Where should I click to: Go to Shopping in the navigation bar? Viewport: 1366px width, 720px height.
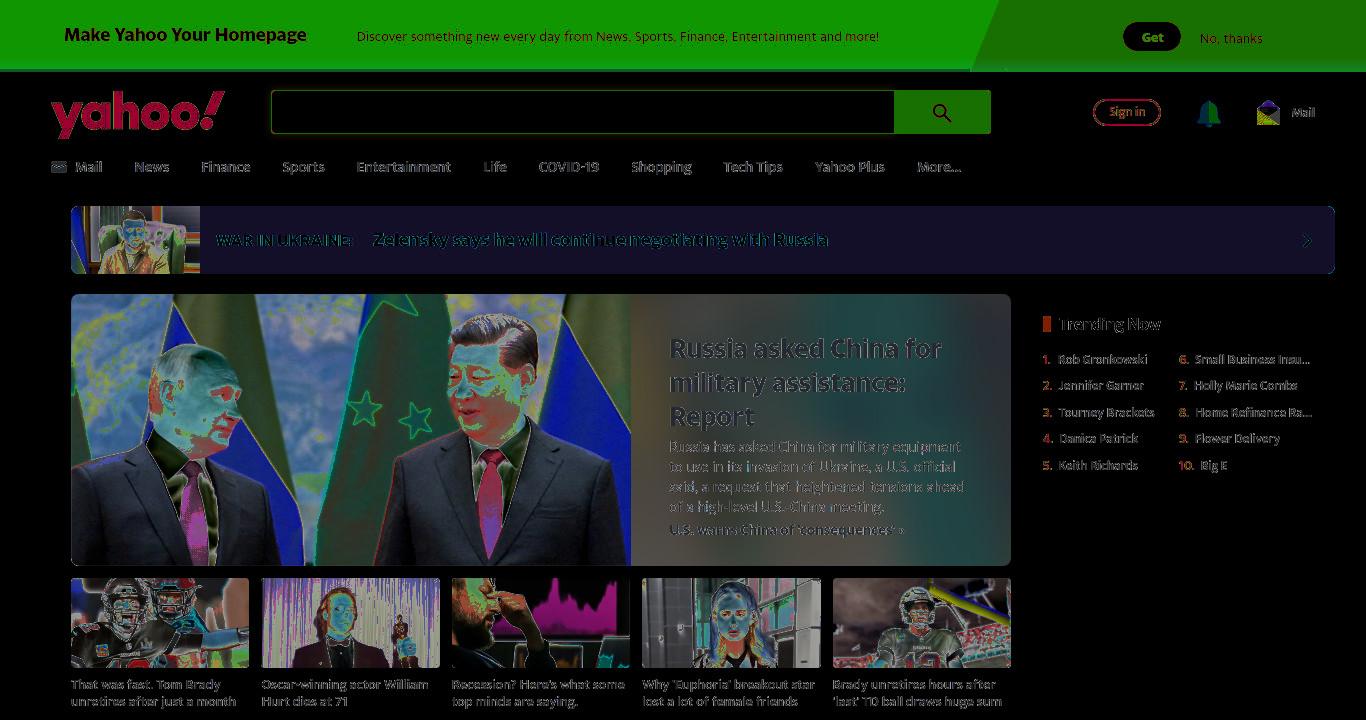(661, 167)
